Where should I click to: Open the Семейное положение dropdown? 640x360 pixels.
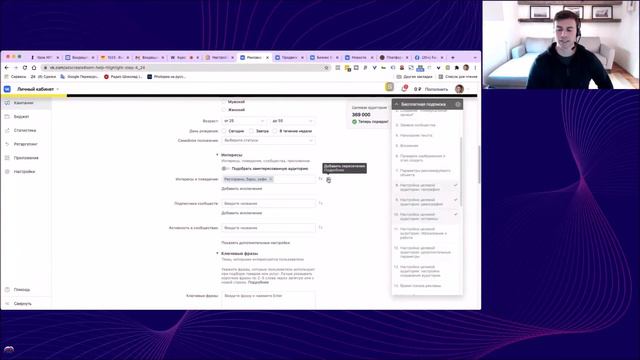tap(268, 140)
